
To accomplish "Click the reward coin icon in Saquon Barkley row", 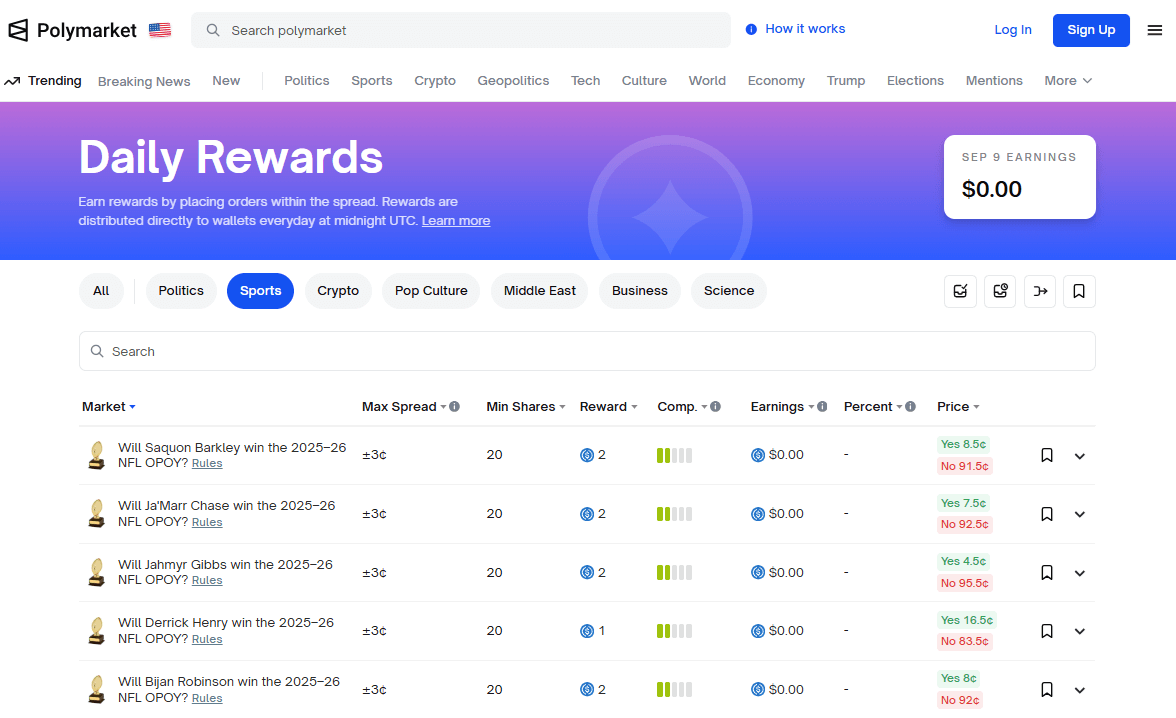I will tap(587, 455).
